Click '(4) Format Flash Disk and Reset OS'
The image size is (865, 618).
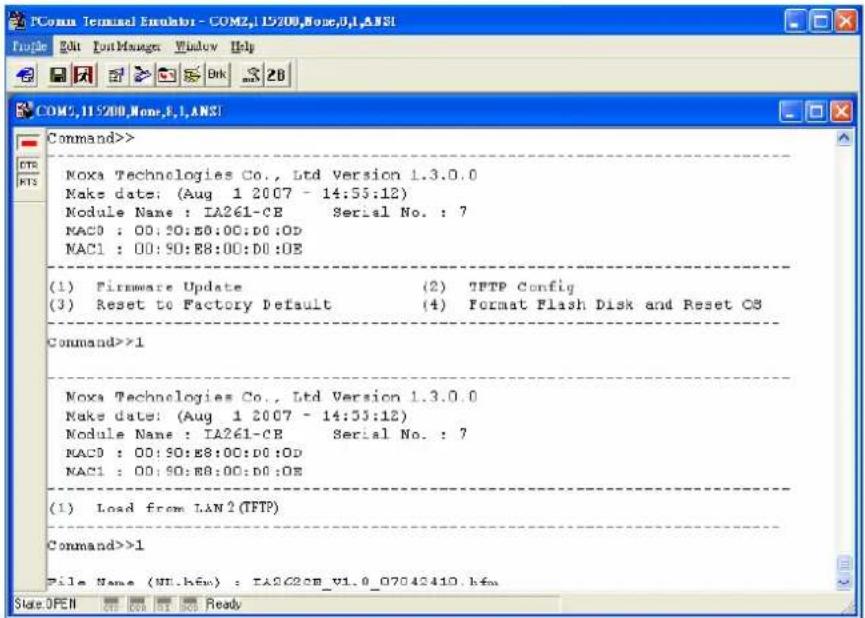pos(592,305)
